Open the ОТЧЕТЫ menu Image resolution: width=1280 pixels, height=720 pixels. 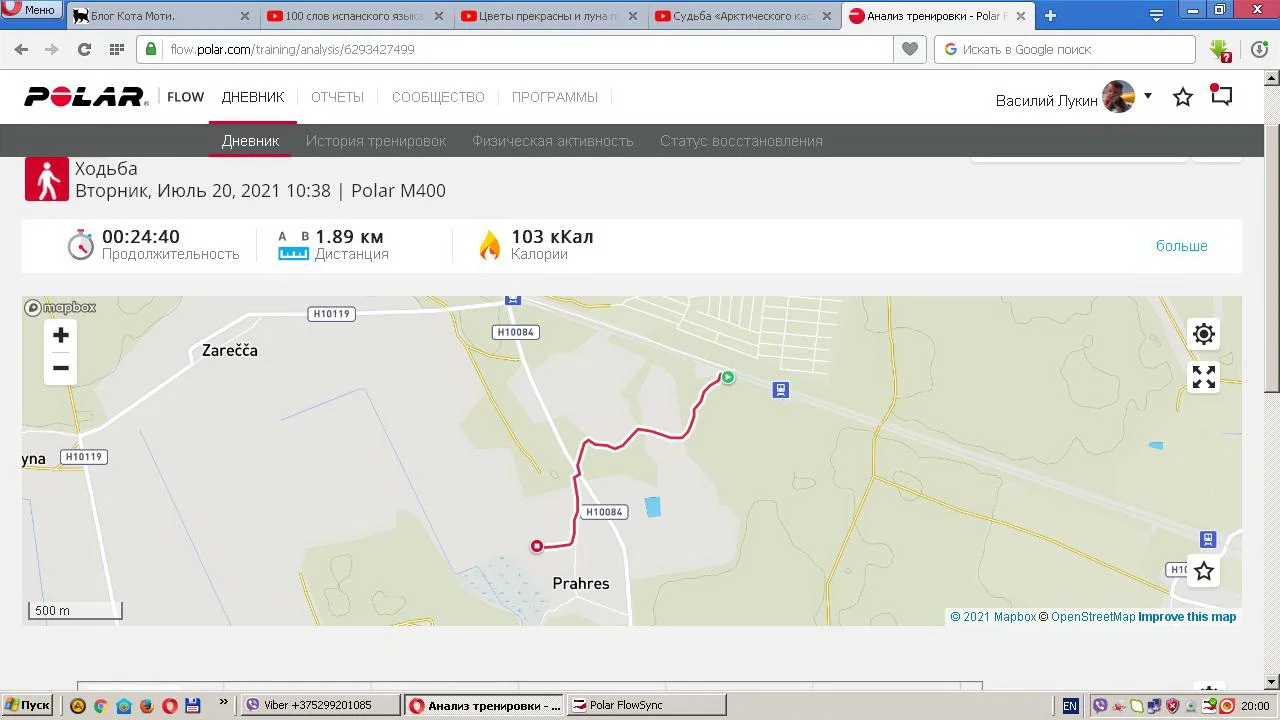(x=337, y=97)
